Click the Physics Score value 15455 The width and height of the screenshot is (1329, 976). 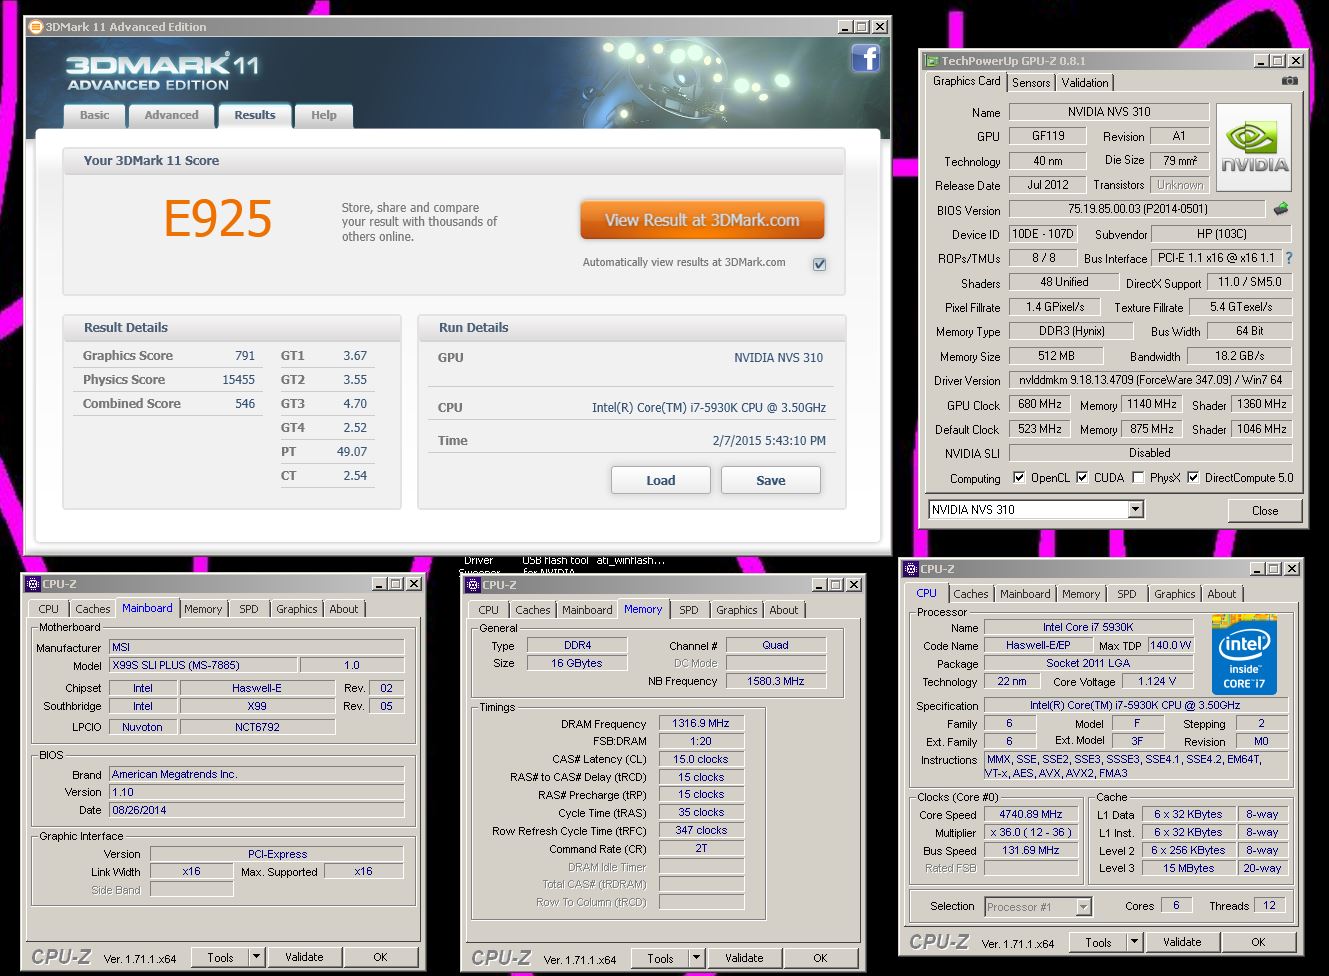pyautogui.click(x=238, y=380)
